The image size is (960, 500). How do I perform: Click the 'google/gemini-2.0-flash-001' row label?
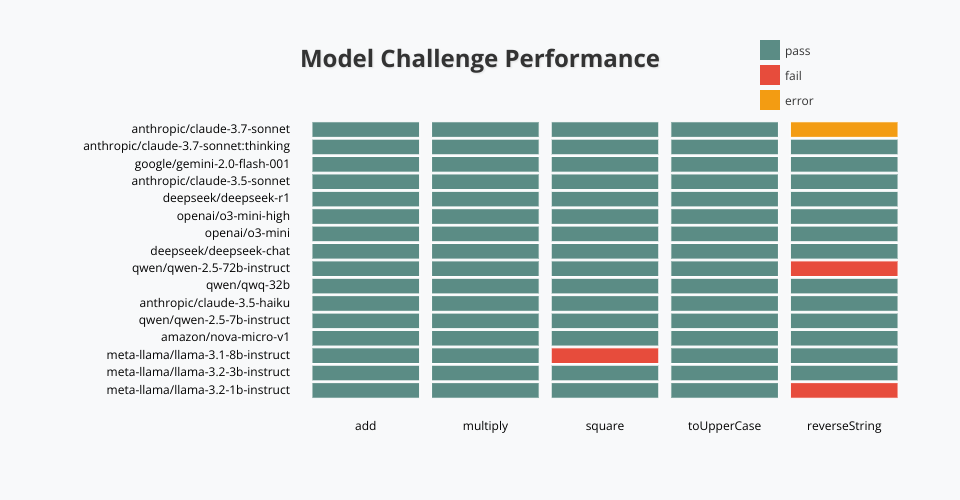(213, 164)
